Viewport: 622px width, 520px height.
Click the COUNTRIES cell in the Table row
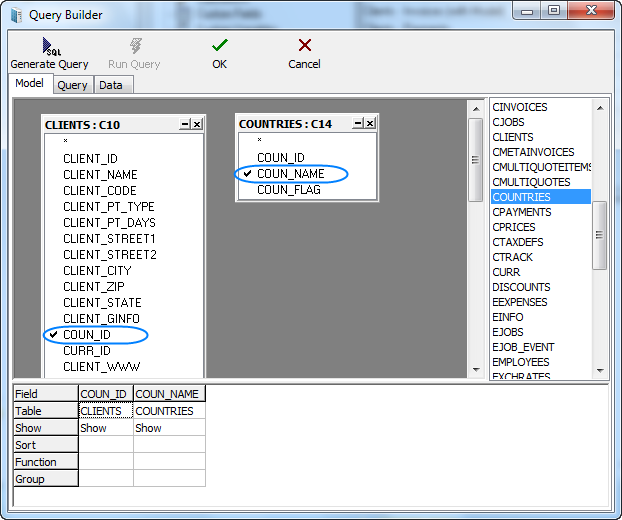[169, 411]
